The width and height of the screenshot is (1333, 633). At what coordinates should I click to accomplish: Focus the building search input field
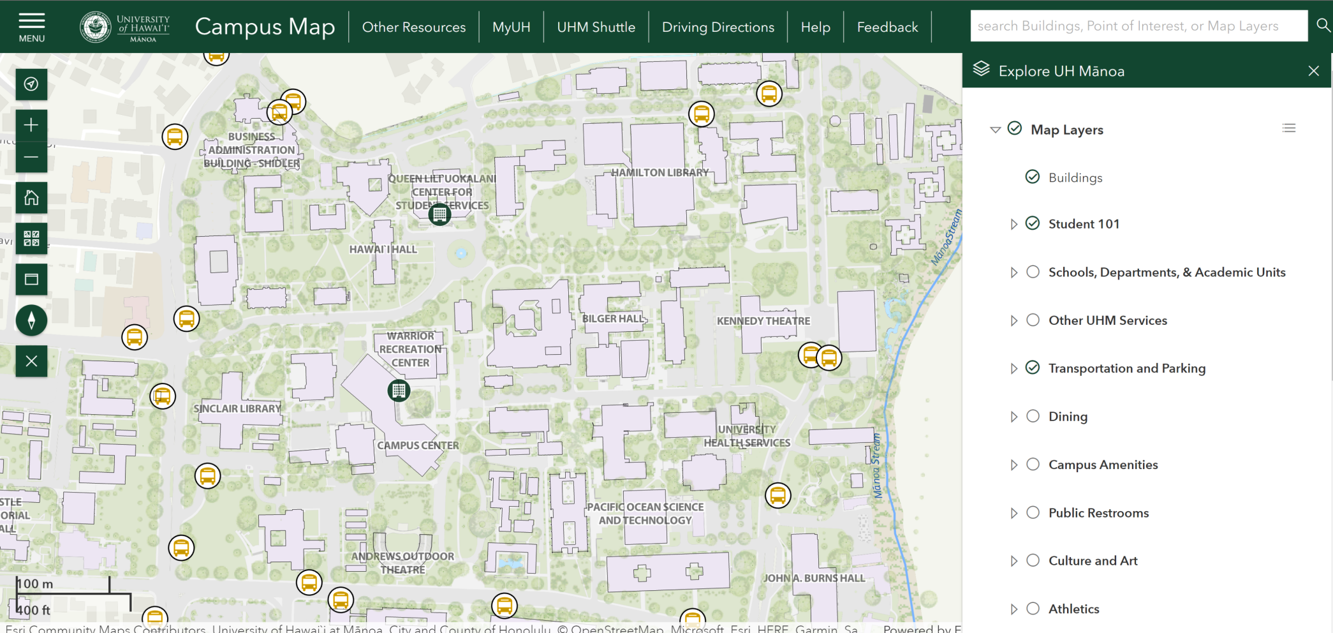pos(1138,26)
